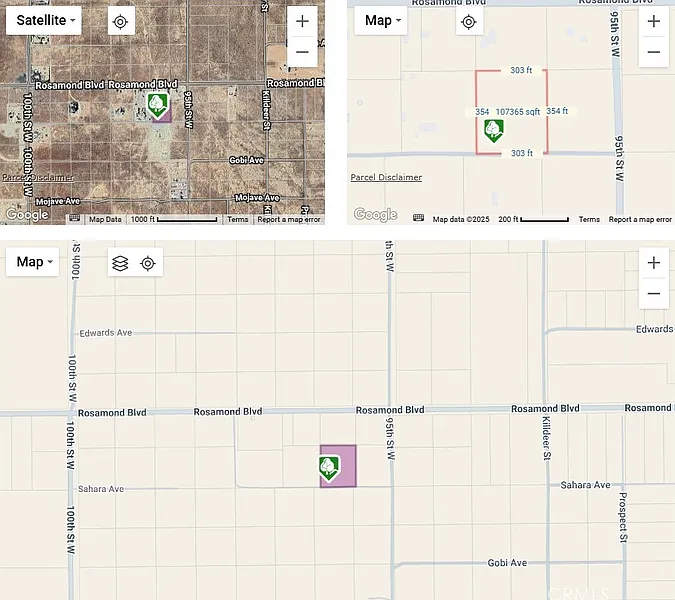
Task: Open Terms link on satellite map
Action: point(238,220)
